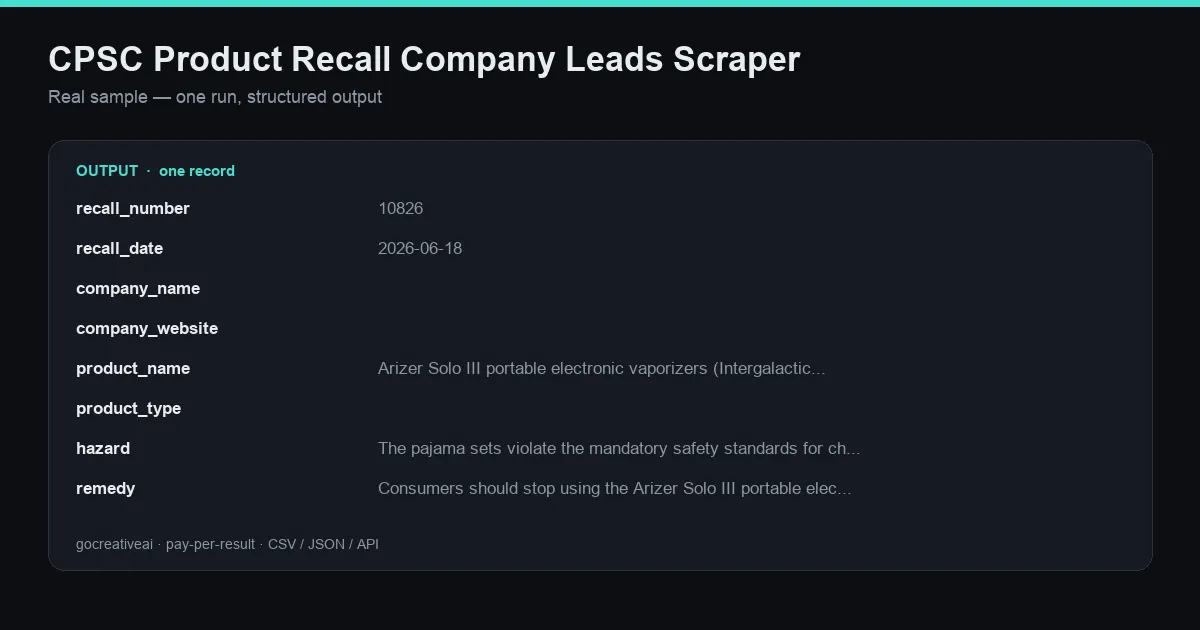Image resolution: width=1200 pixels, height=630 pixels.
Task: Select the pajama sets hazard description text
Action: (x=619, y=448)
